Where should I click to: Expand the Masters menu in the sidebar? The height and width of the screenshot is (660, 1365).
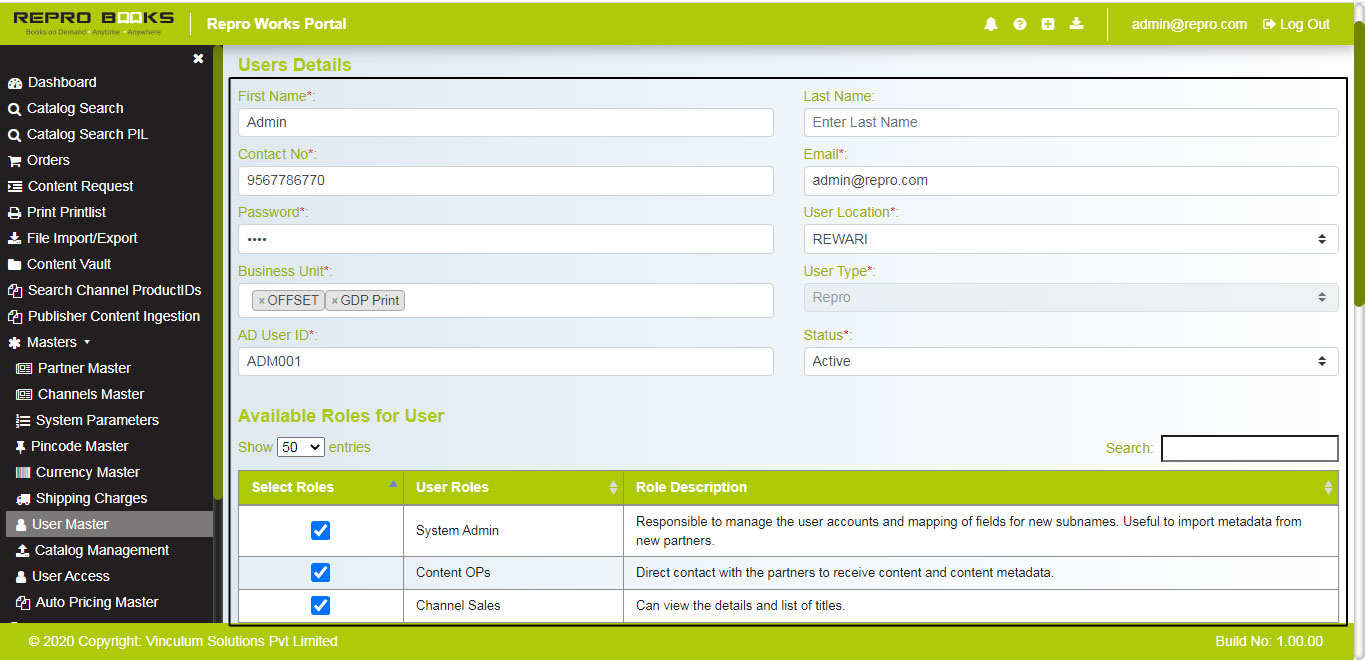pyautogui.click(x=52, y=342)
